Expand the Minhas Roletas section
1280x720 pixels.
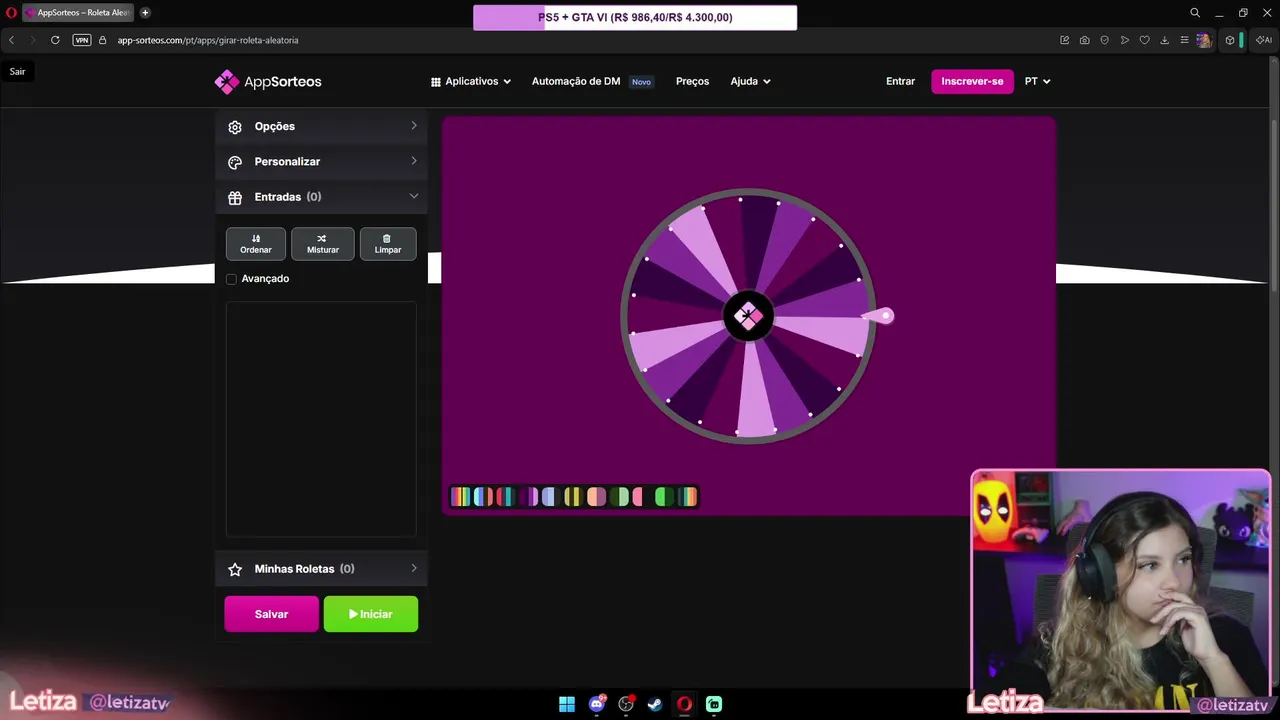click(x=321, y=568)
